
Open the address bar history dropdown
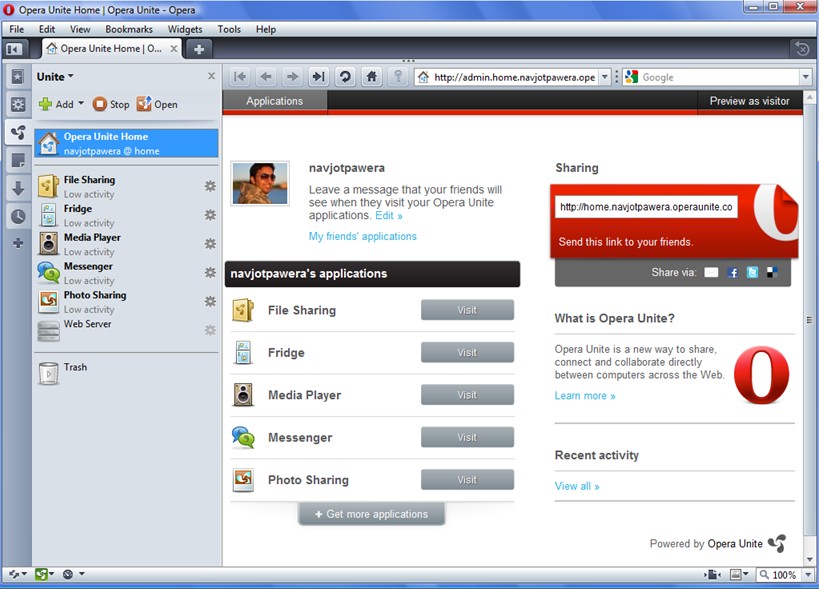tap(604, 77)
